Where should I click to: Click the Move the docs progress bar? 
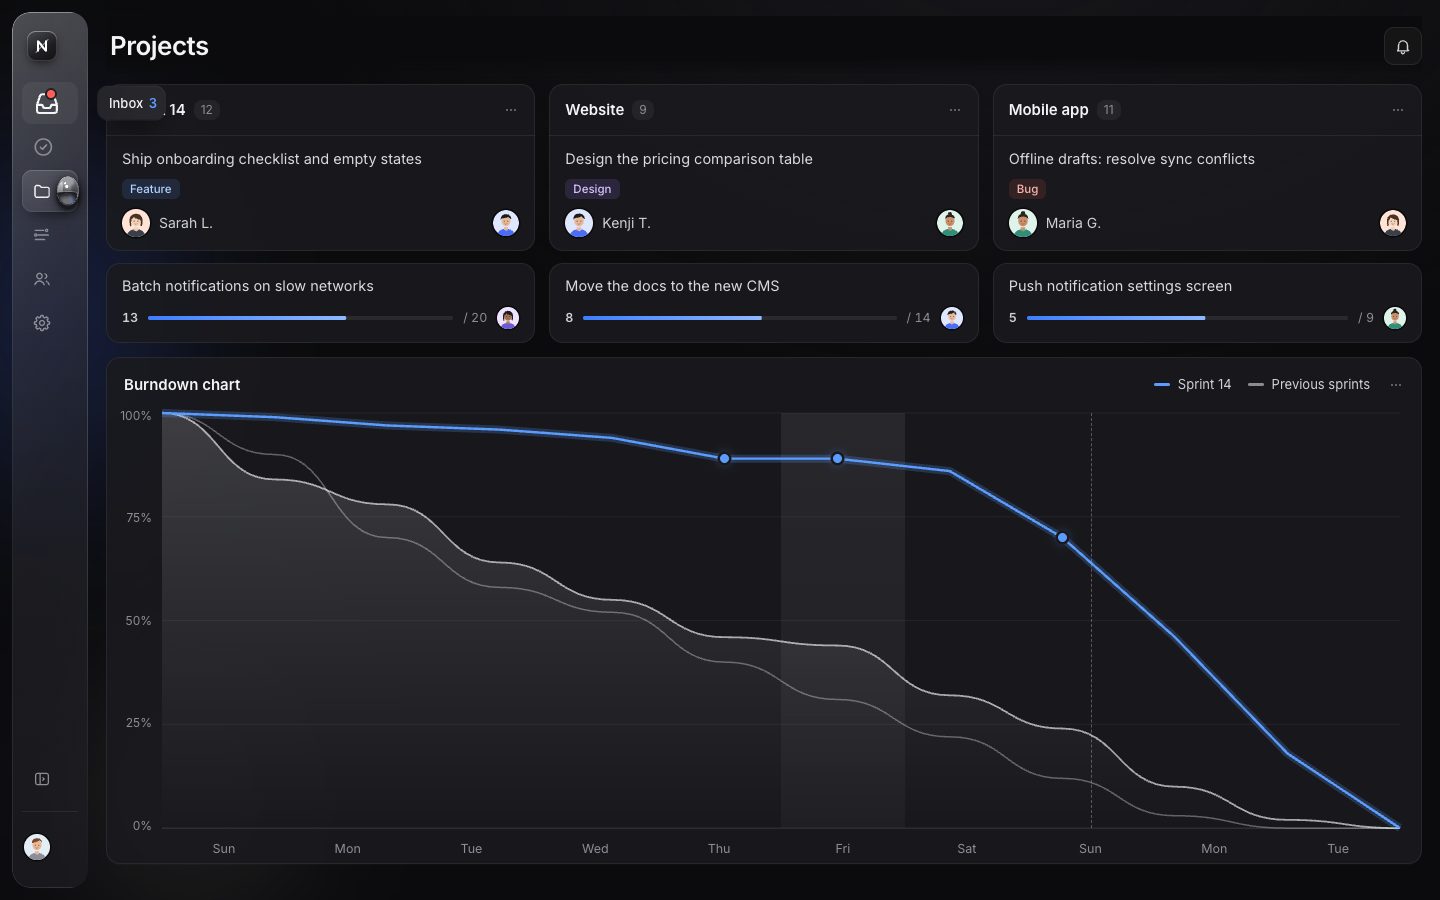(x=740, y=318)
